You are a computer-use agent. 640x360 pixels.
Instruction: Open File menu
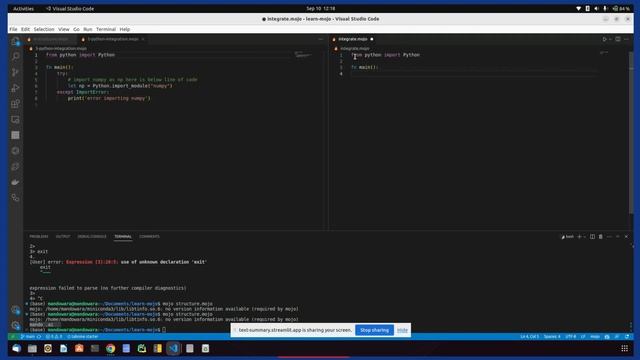point(13,29)
